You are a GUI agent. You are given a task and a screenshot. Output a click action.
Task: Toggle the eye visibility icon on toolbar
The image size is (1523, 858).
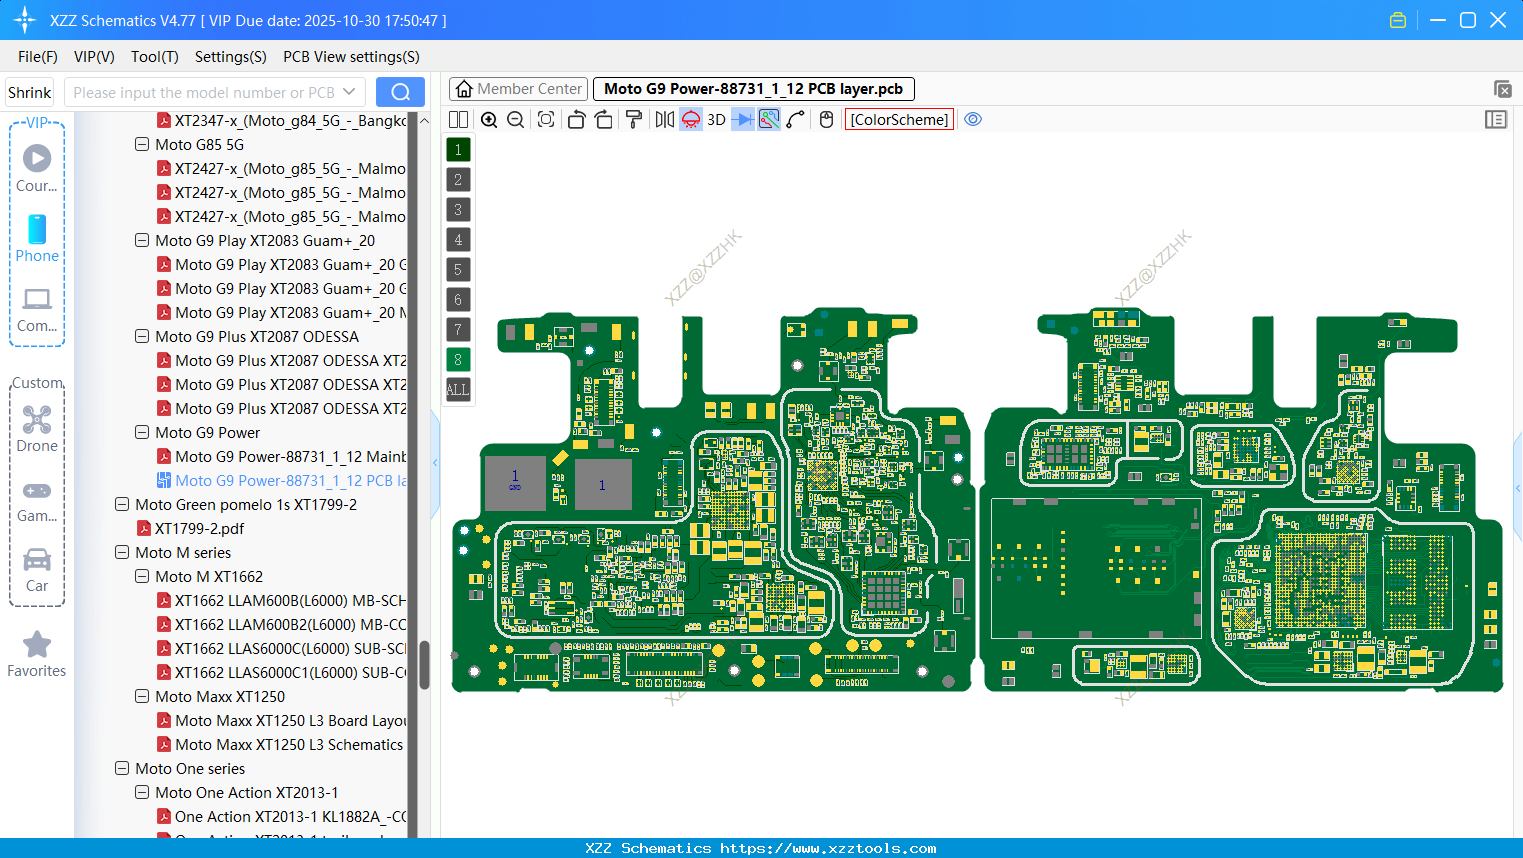(x=973, y=119)
